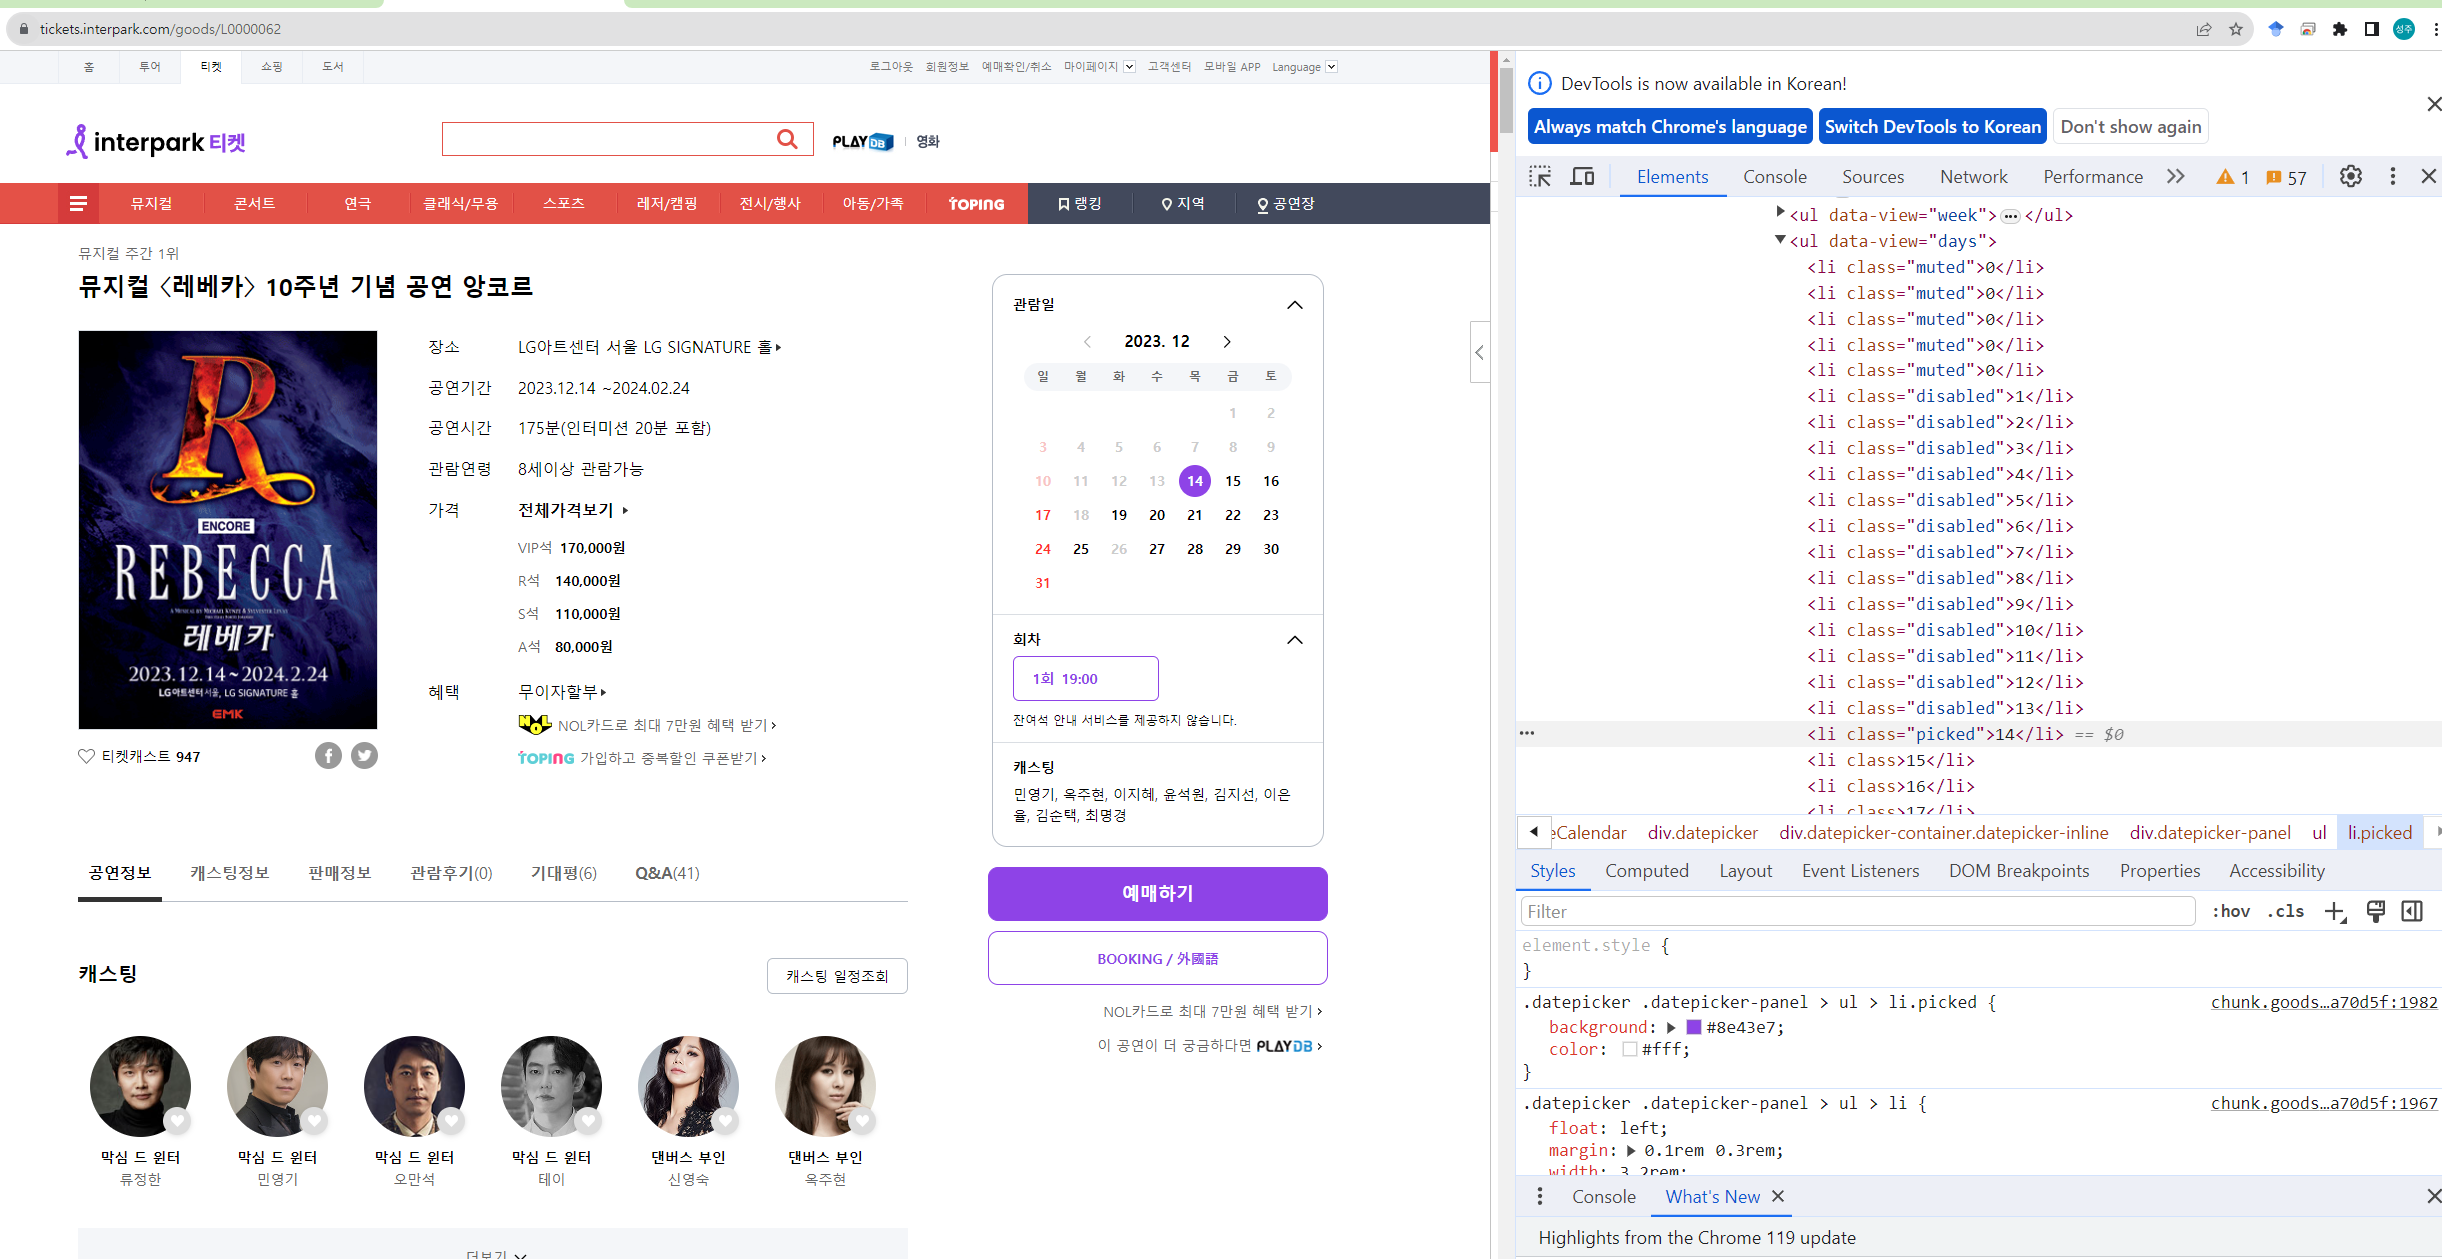2442x1259 pixels.
Task: Collapse the side panel handle arrow
Action: (1480, 352)
